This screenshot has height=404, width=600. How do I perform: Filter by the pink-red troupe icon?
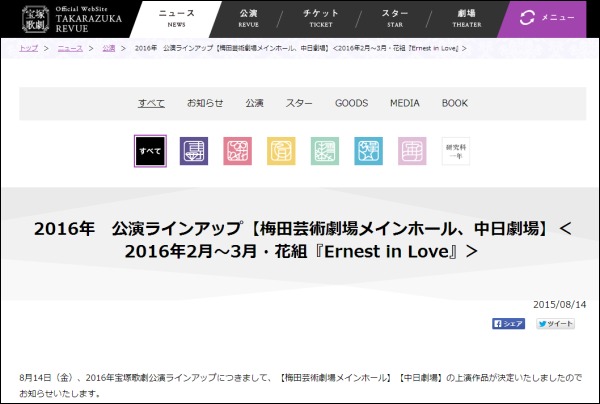[238, 151]
